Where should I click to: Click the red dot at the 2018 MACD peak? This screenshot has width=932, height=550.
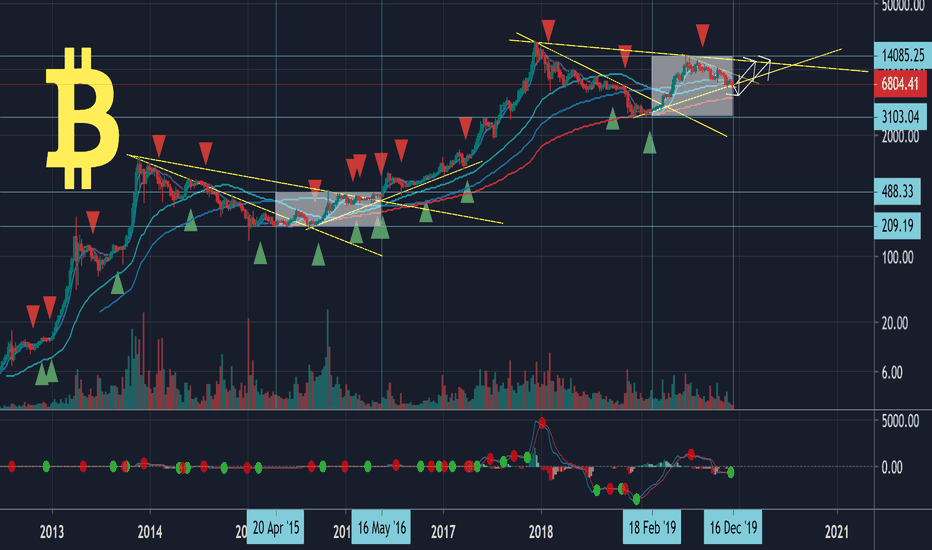click(542, 423)
